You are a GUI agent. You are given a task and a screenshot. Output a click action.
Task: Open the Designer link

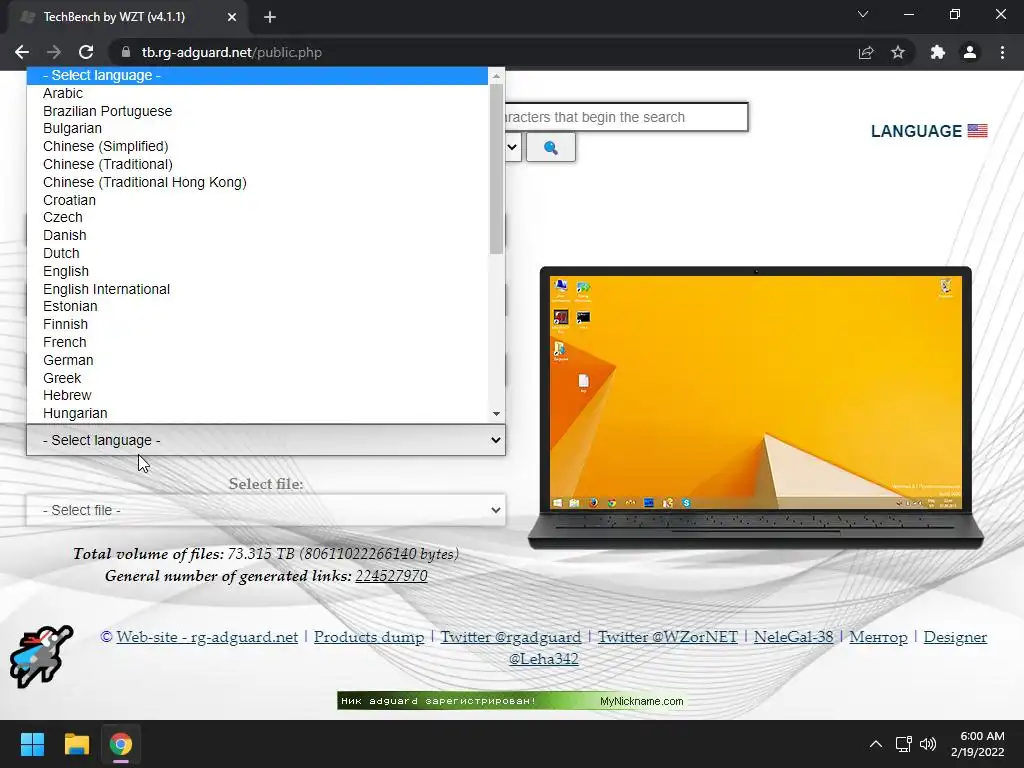[x=955, y=637]
